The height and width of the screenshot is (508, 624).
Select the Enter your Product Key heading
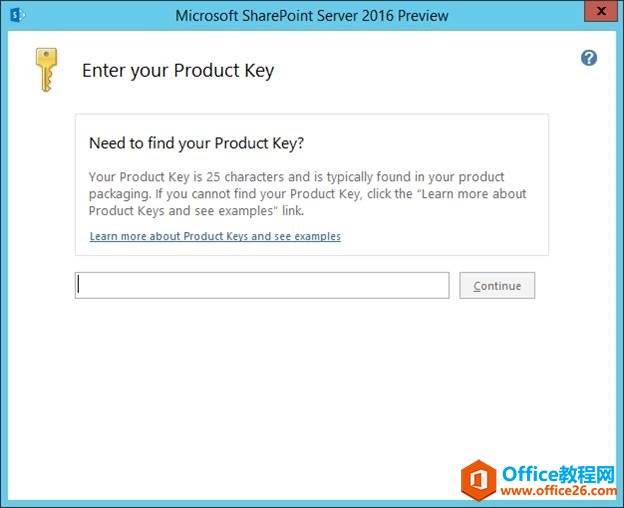178,71
